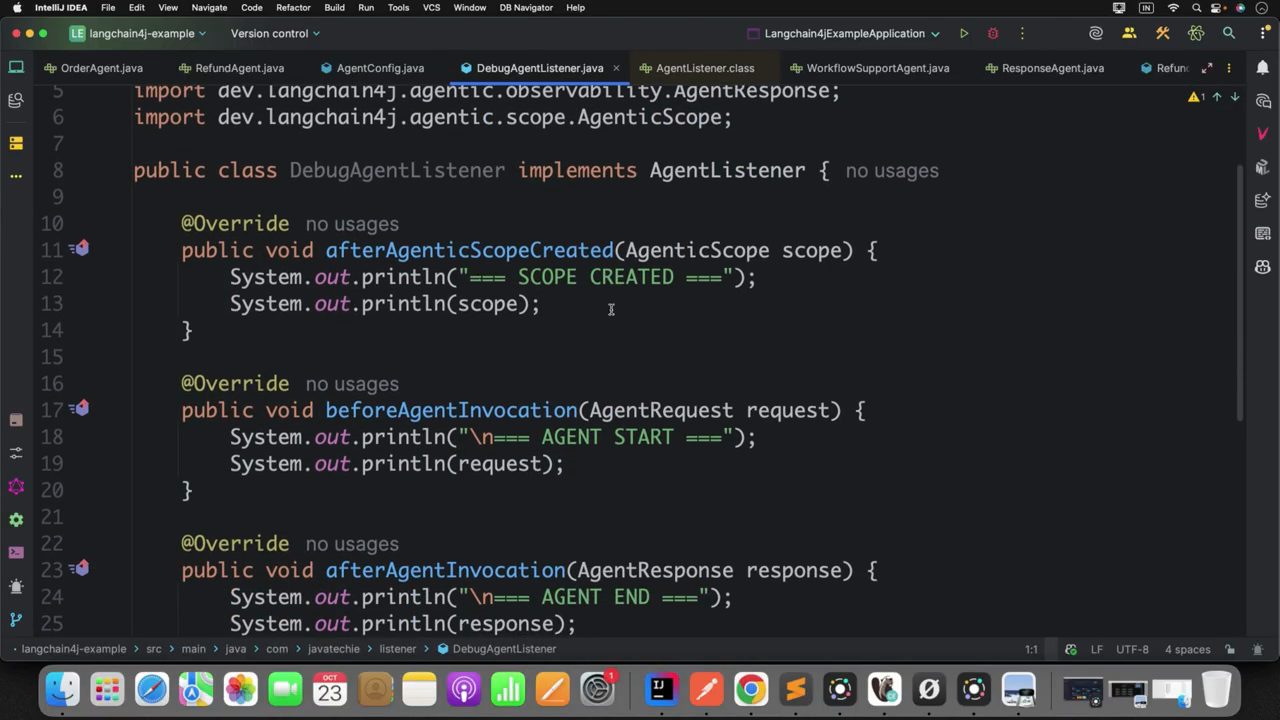The height and width of the screenshot is (720, 1280).
Task: Launch Google Chrome from the Dock
Action: [x=751, y=690]
